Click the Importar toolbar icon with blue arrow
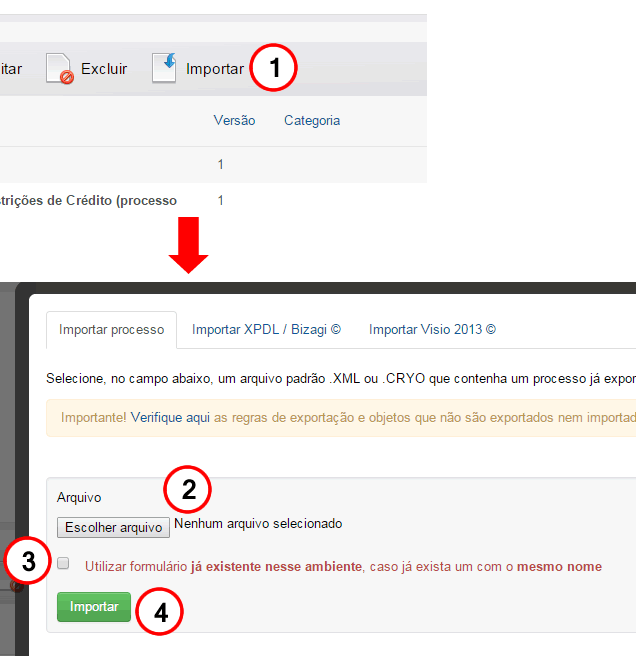Viewport: 636px width, 661px height. click(x=164, y=68)
